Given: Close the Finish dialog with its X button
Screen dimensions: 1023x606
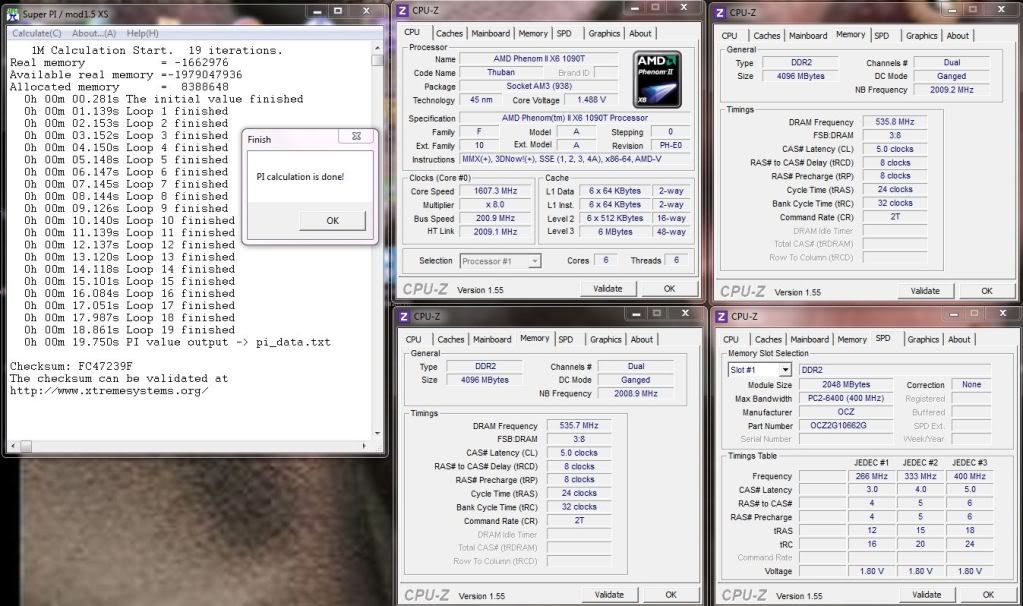Looking at the screenshot, I should click(x=356, y=136).
